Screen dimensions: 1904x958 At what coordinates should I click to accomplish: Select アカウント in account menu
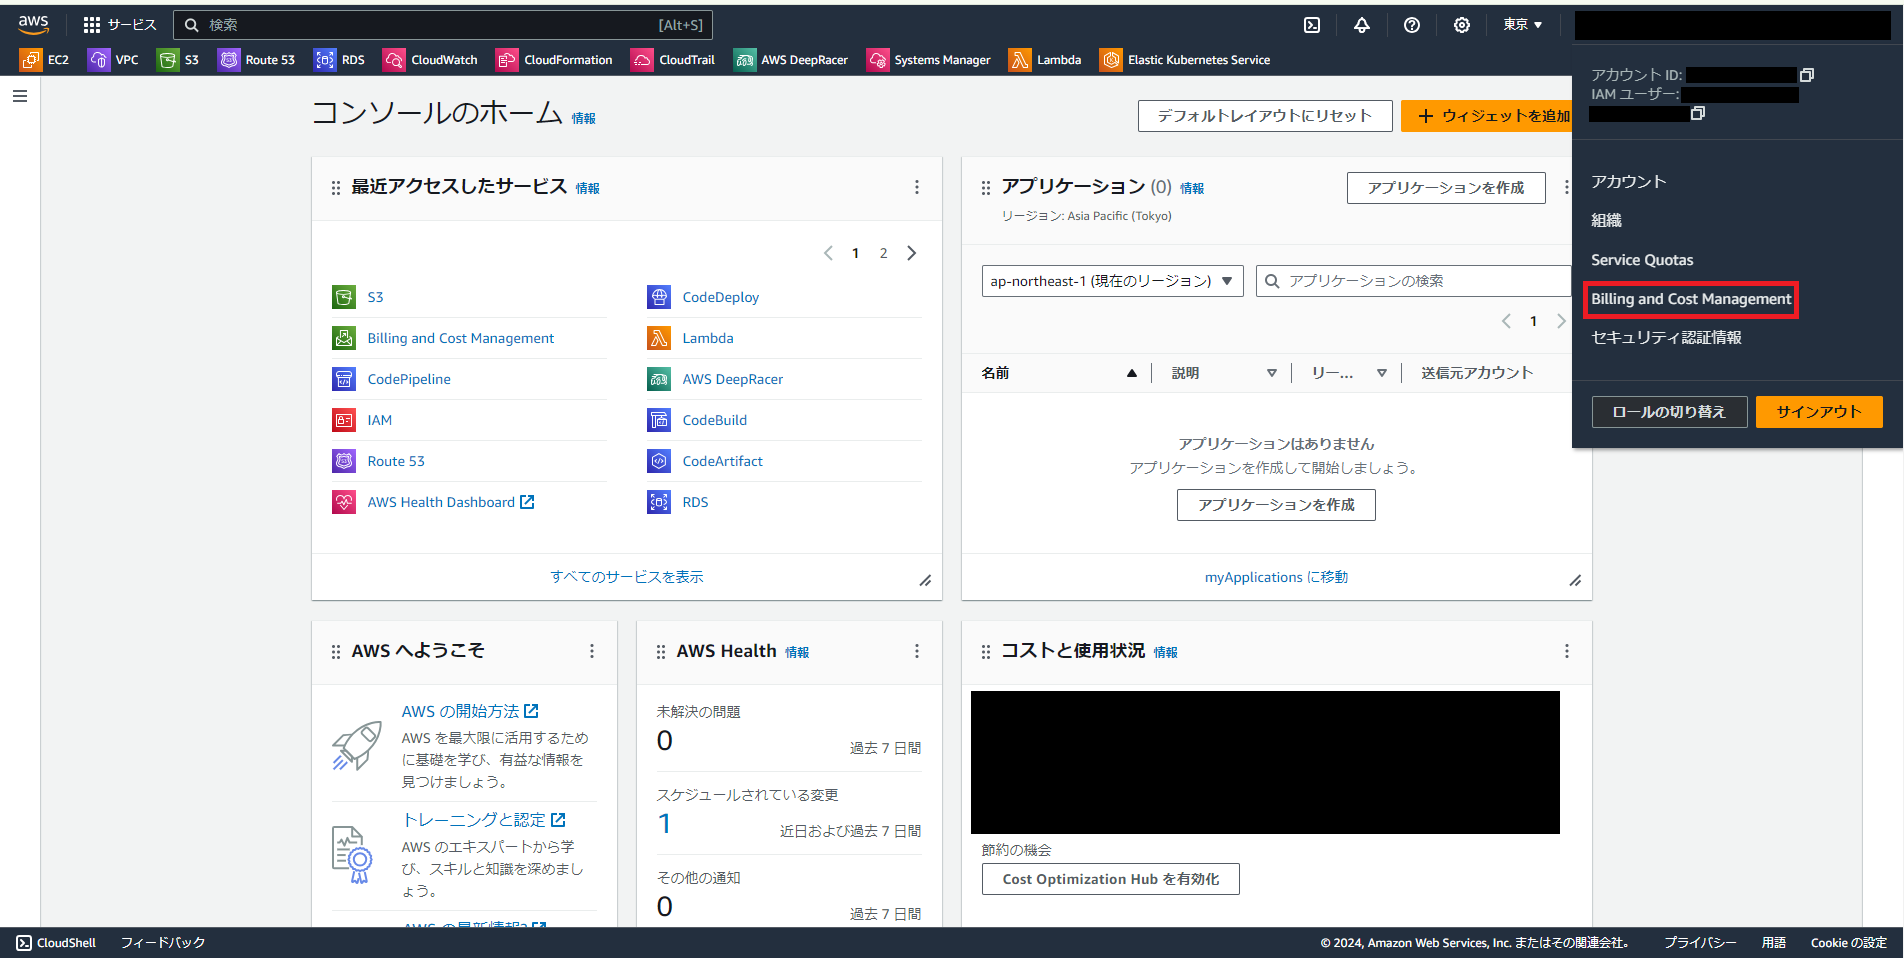(x=1629, y=182)
